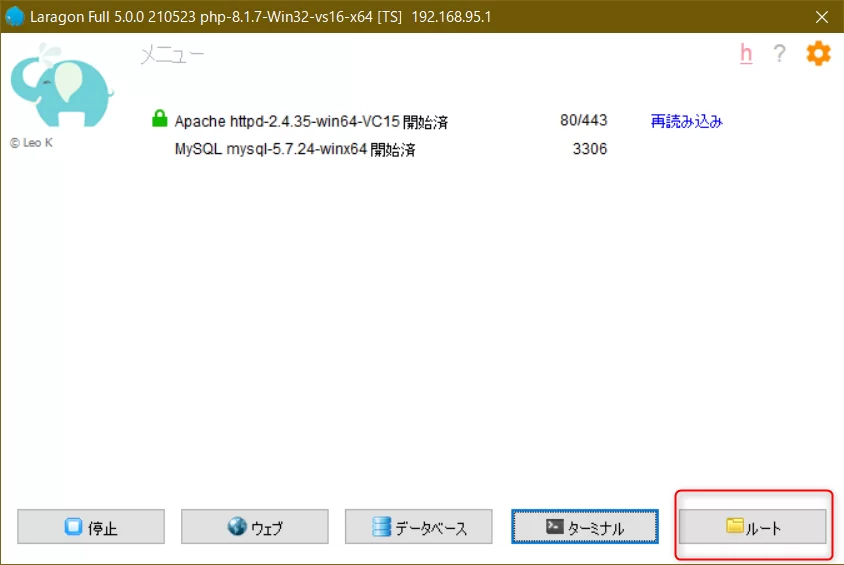844x565 pixels.
Task: Click the Apache port value 80/443
Action: click(583, 120)
